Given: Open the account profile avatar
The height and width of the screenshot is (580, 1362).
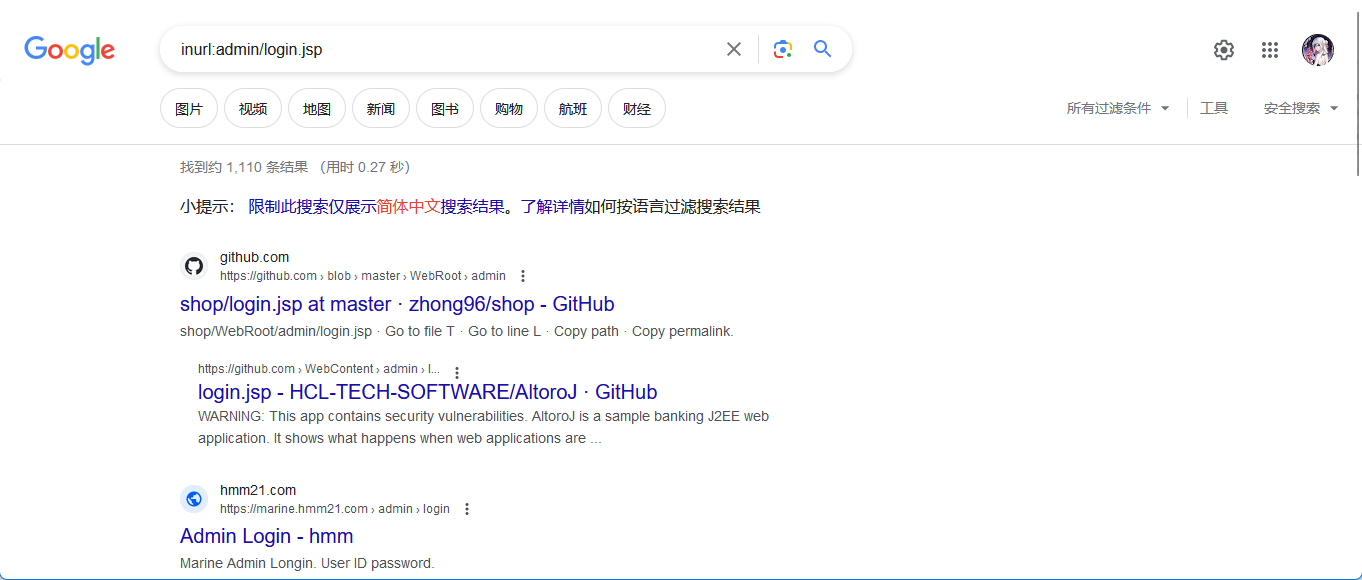Looking at the screenshot, I should click(x=1318, y=50).
